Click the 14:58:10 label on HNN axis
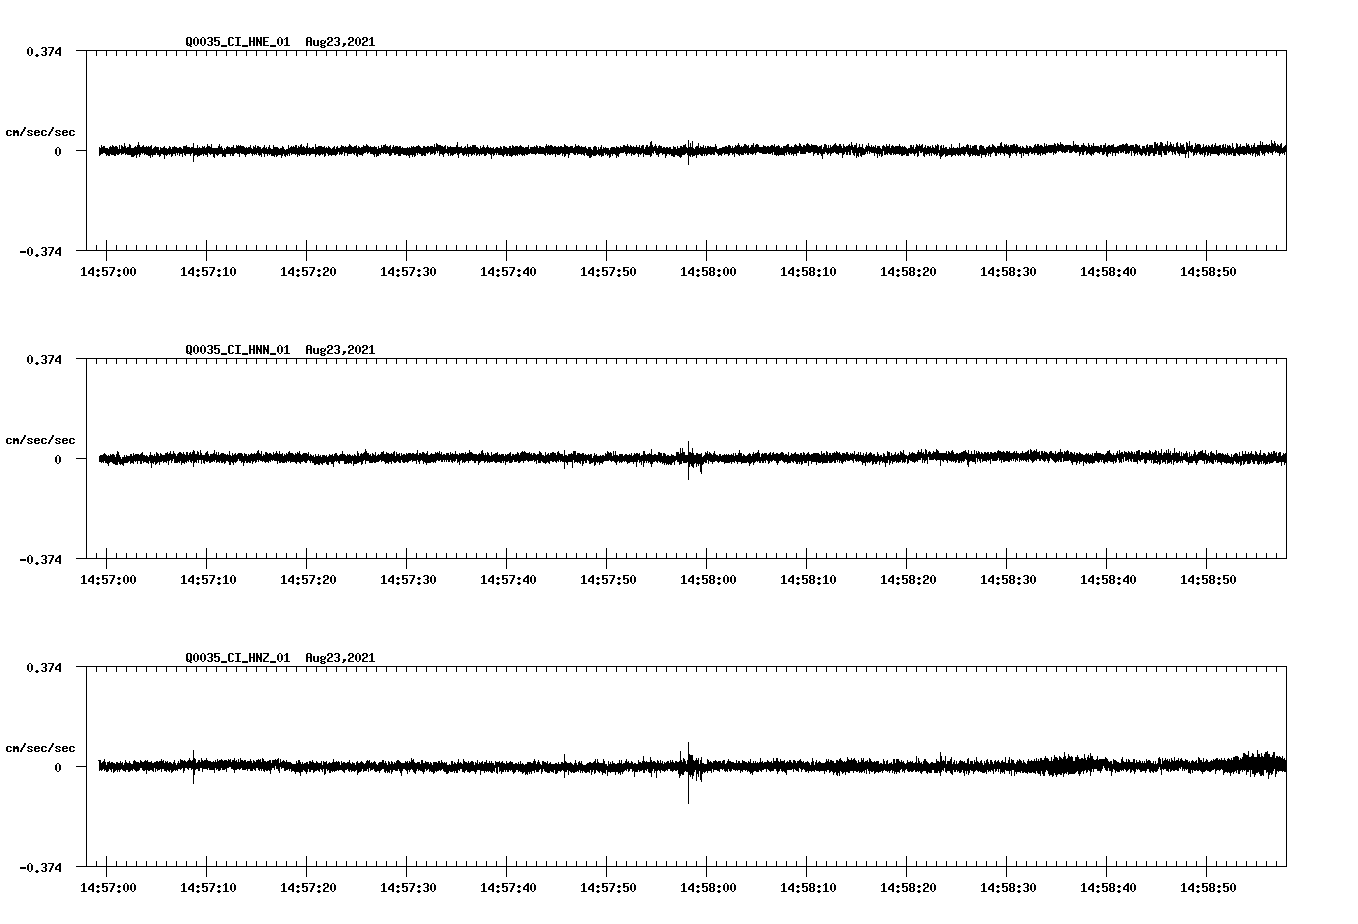 point(808,580)
